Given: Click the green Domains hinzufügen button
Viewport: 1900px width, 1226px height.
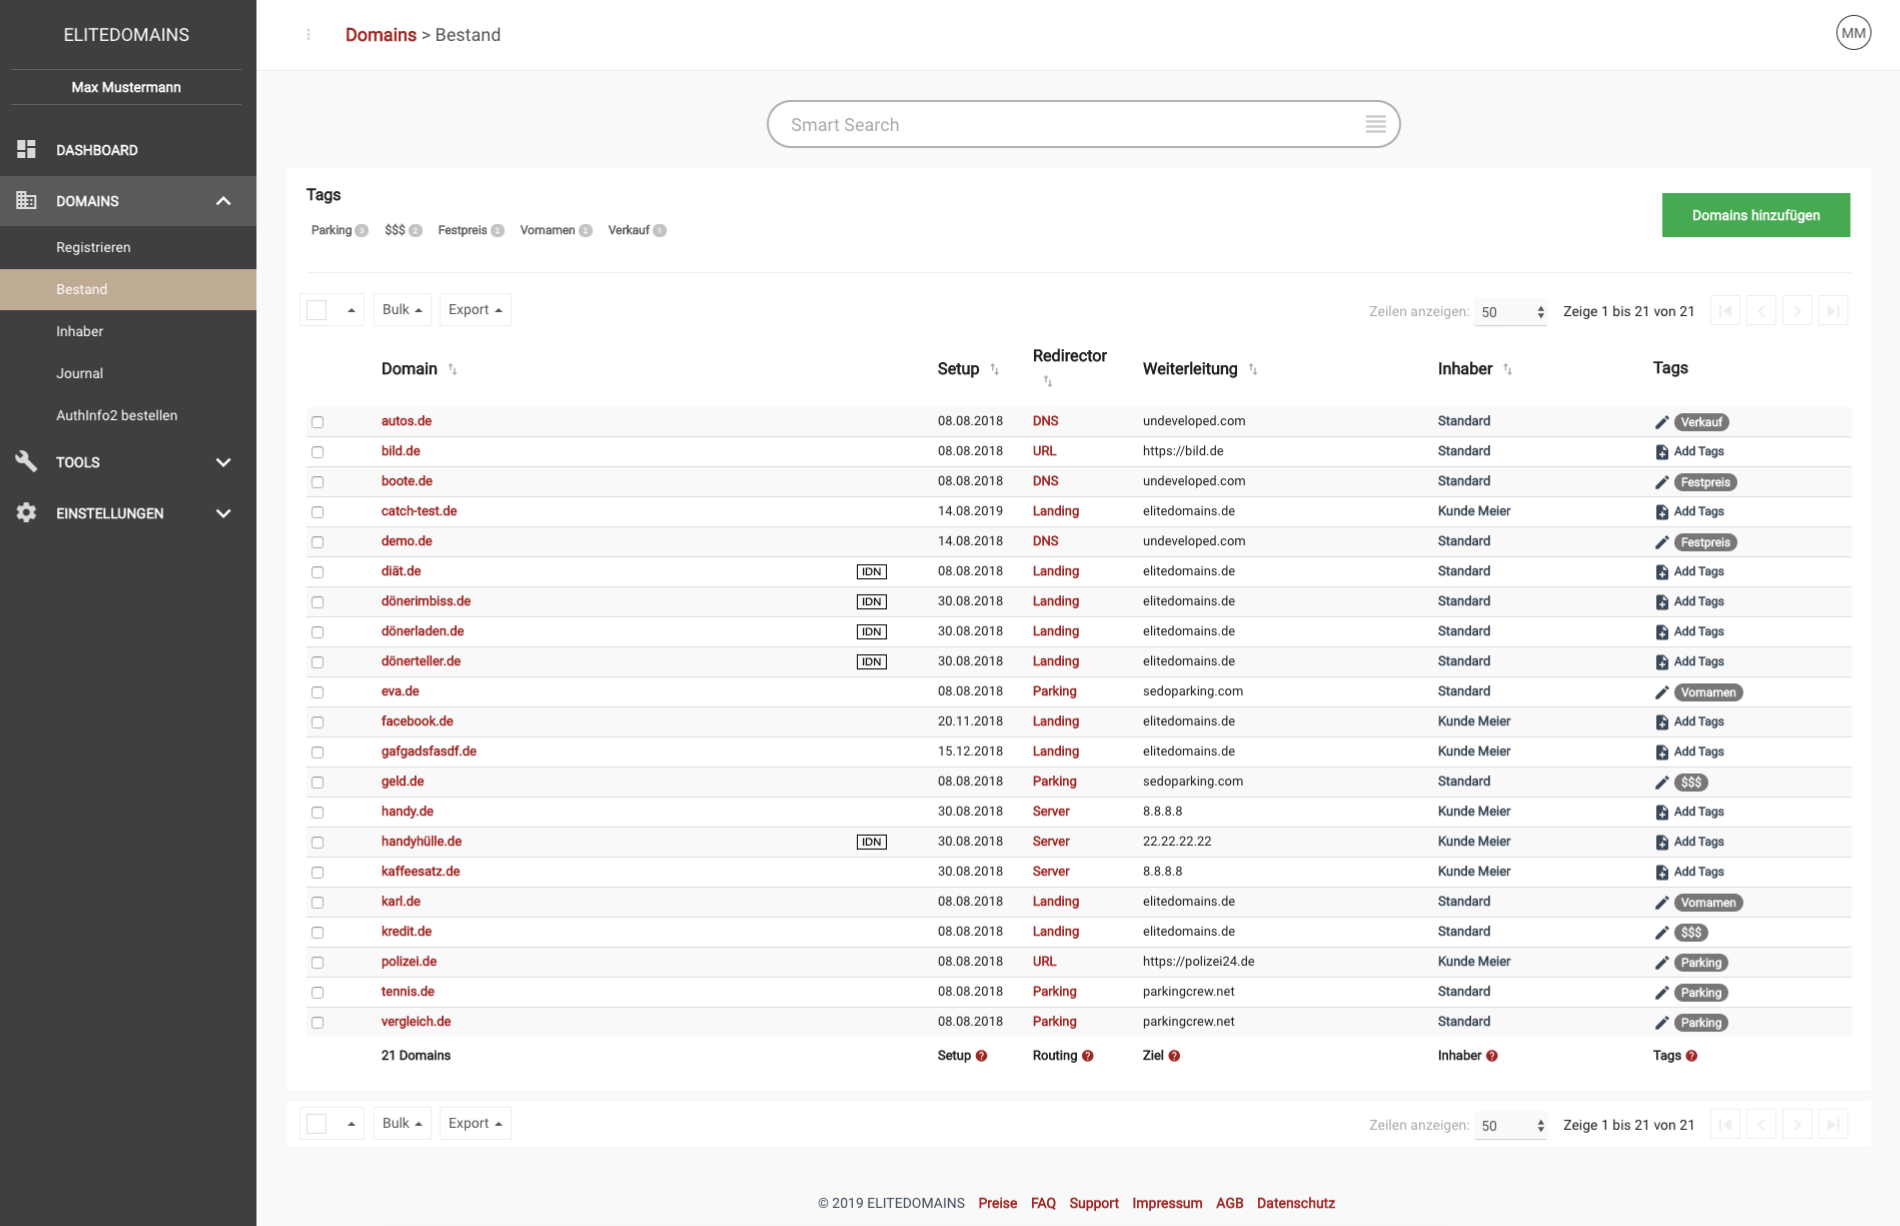Looking at the screenshot, I should tap(1755, 215).
